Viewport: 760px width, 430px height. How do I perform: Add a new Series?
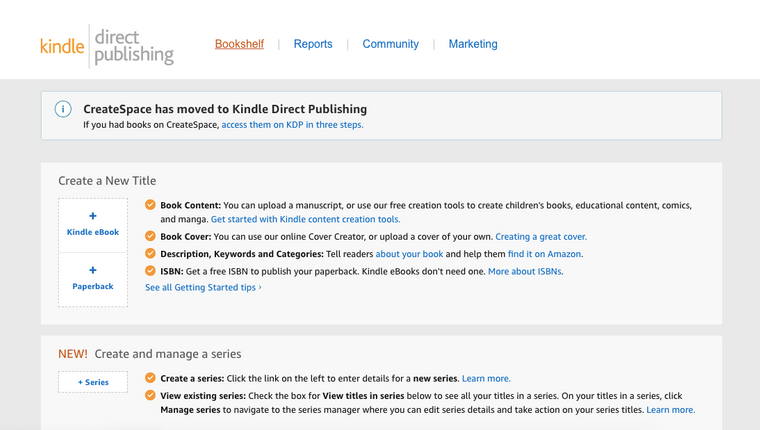[x=93, y=382]
